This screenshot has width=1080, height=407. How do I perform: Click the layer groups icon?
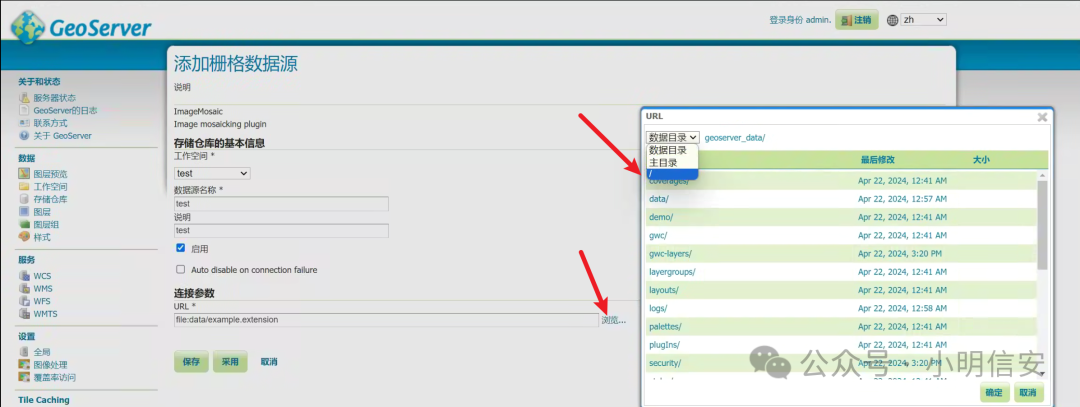tap(24, 224)
